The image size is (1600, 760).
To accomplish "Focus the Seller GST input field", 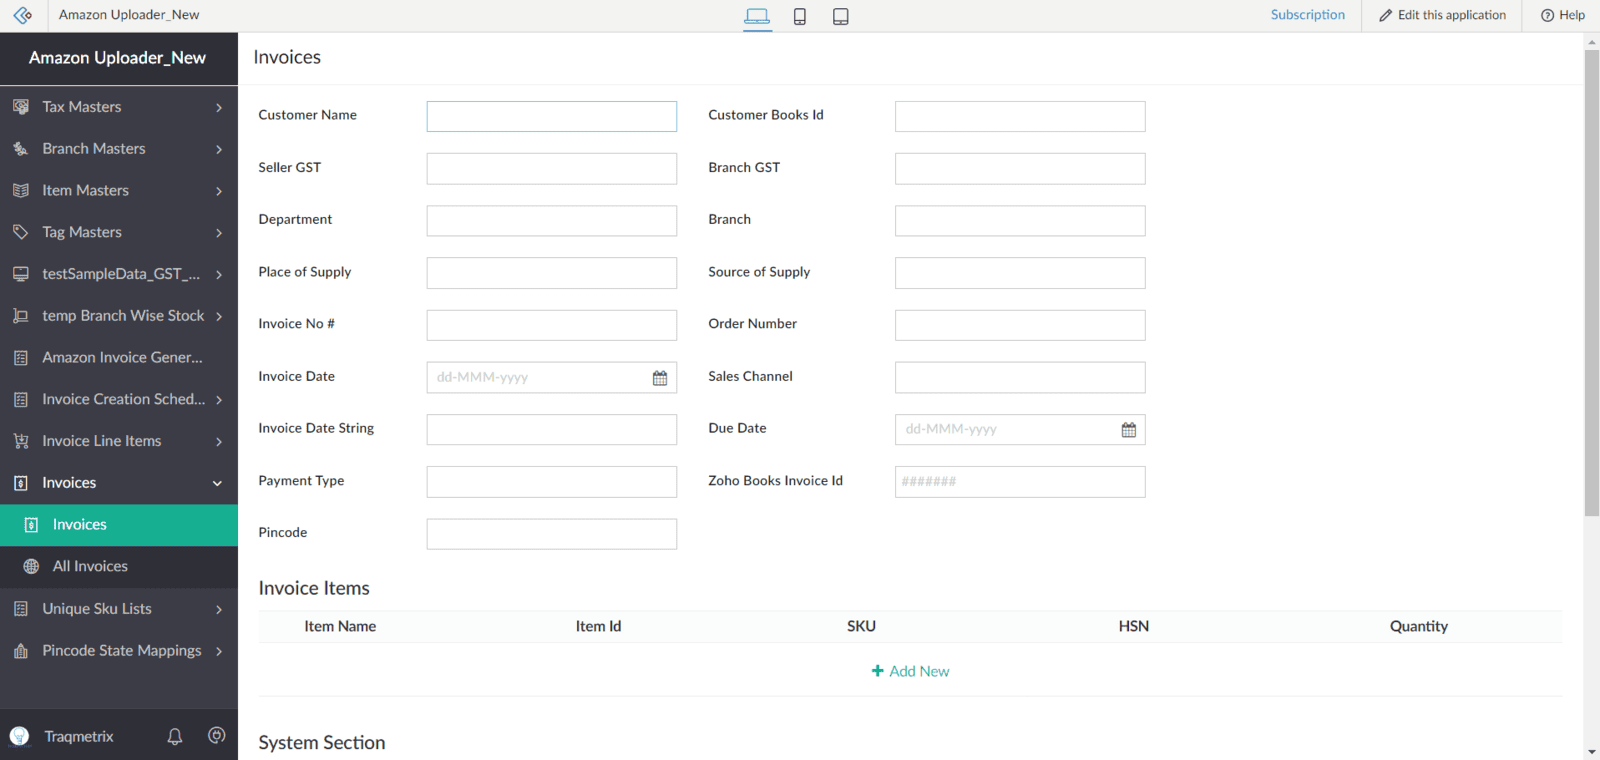I will [552, 168].
